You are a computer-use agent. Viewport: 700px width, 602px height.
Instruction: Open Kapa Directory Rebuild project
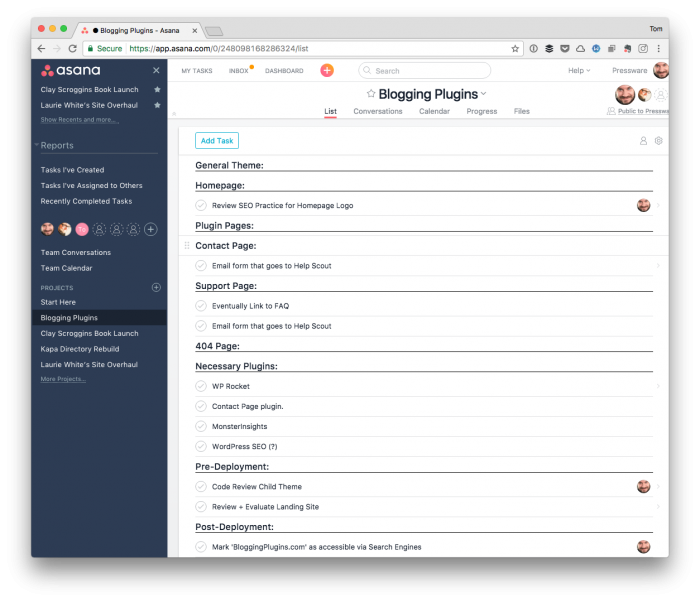coord(80,349)
